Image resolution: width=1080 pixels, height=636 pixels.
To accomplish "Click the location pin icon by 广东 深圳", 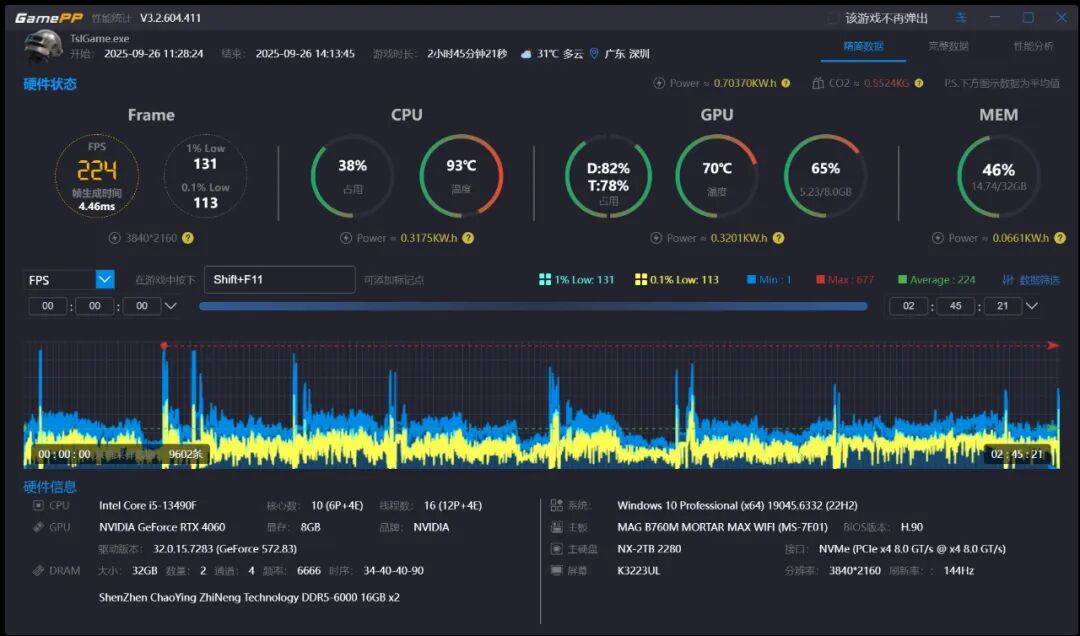I will [x=594, y=54].
